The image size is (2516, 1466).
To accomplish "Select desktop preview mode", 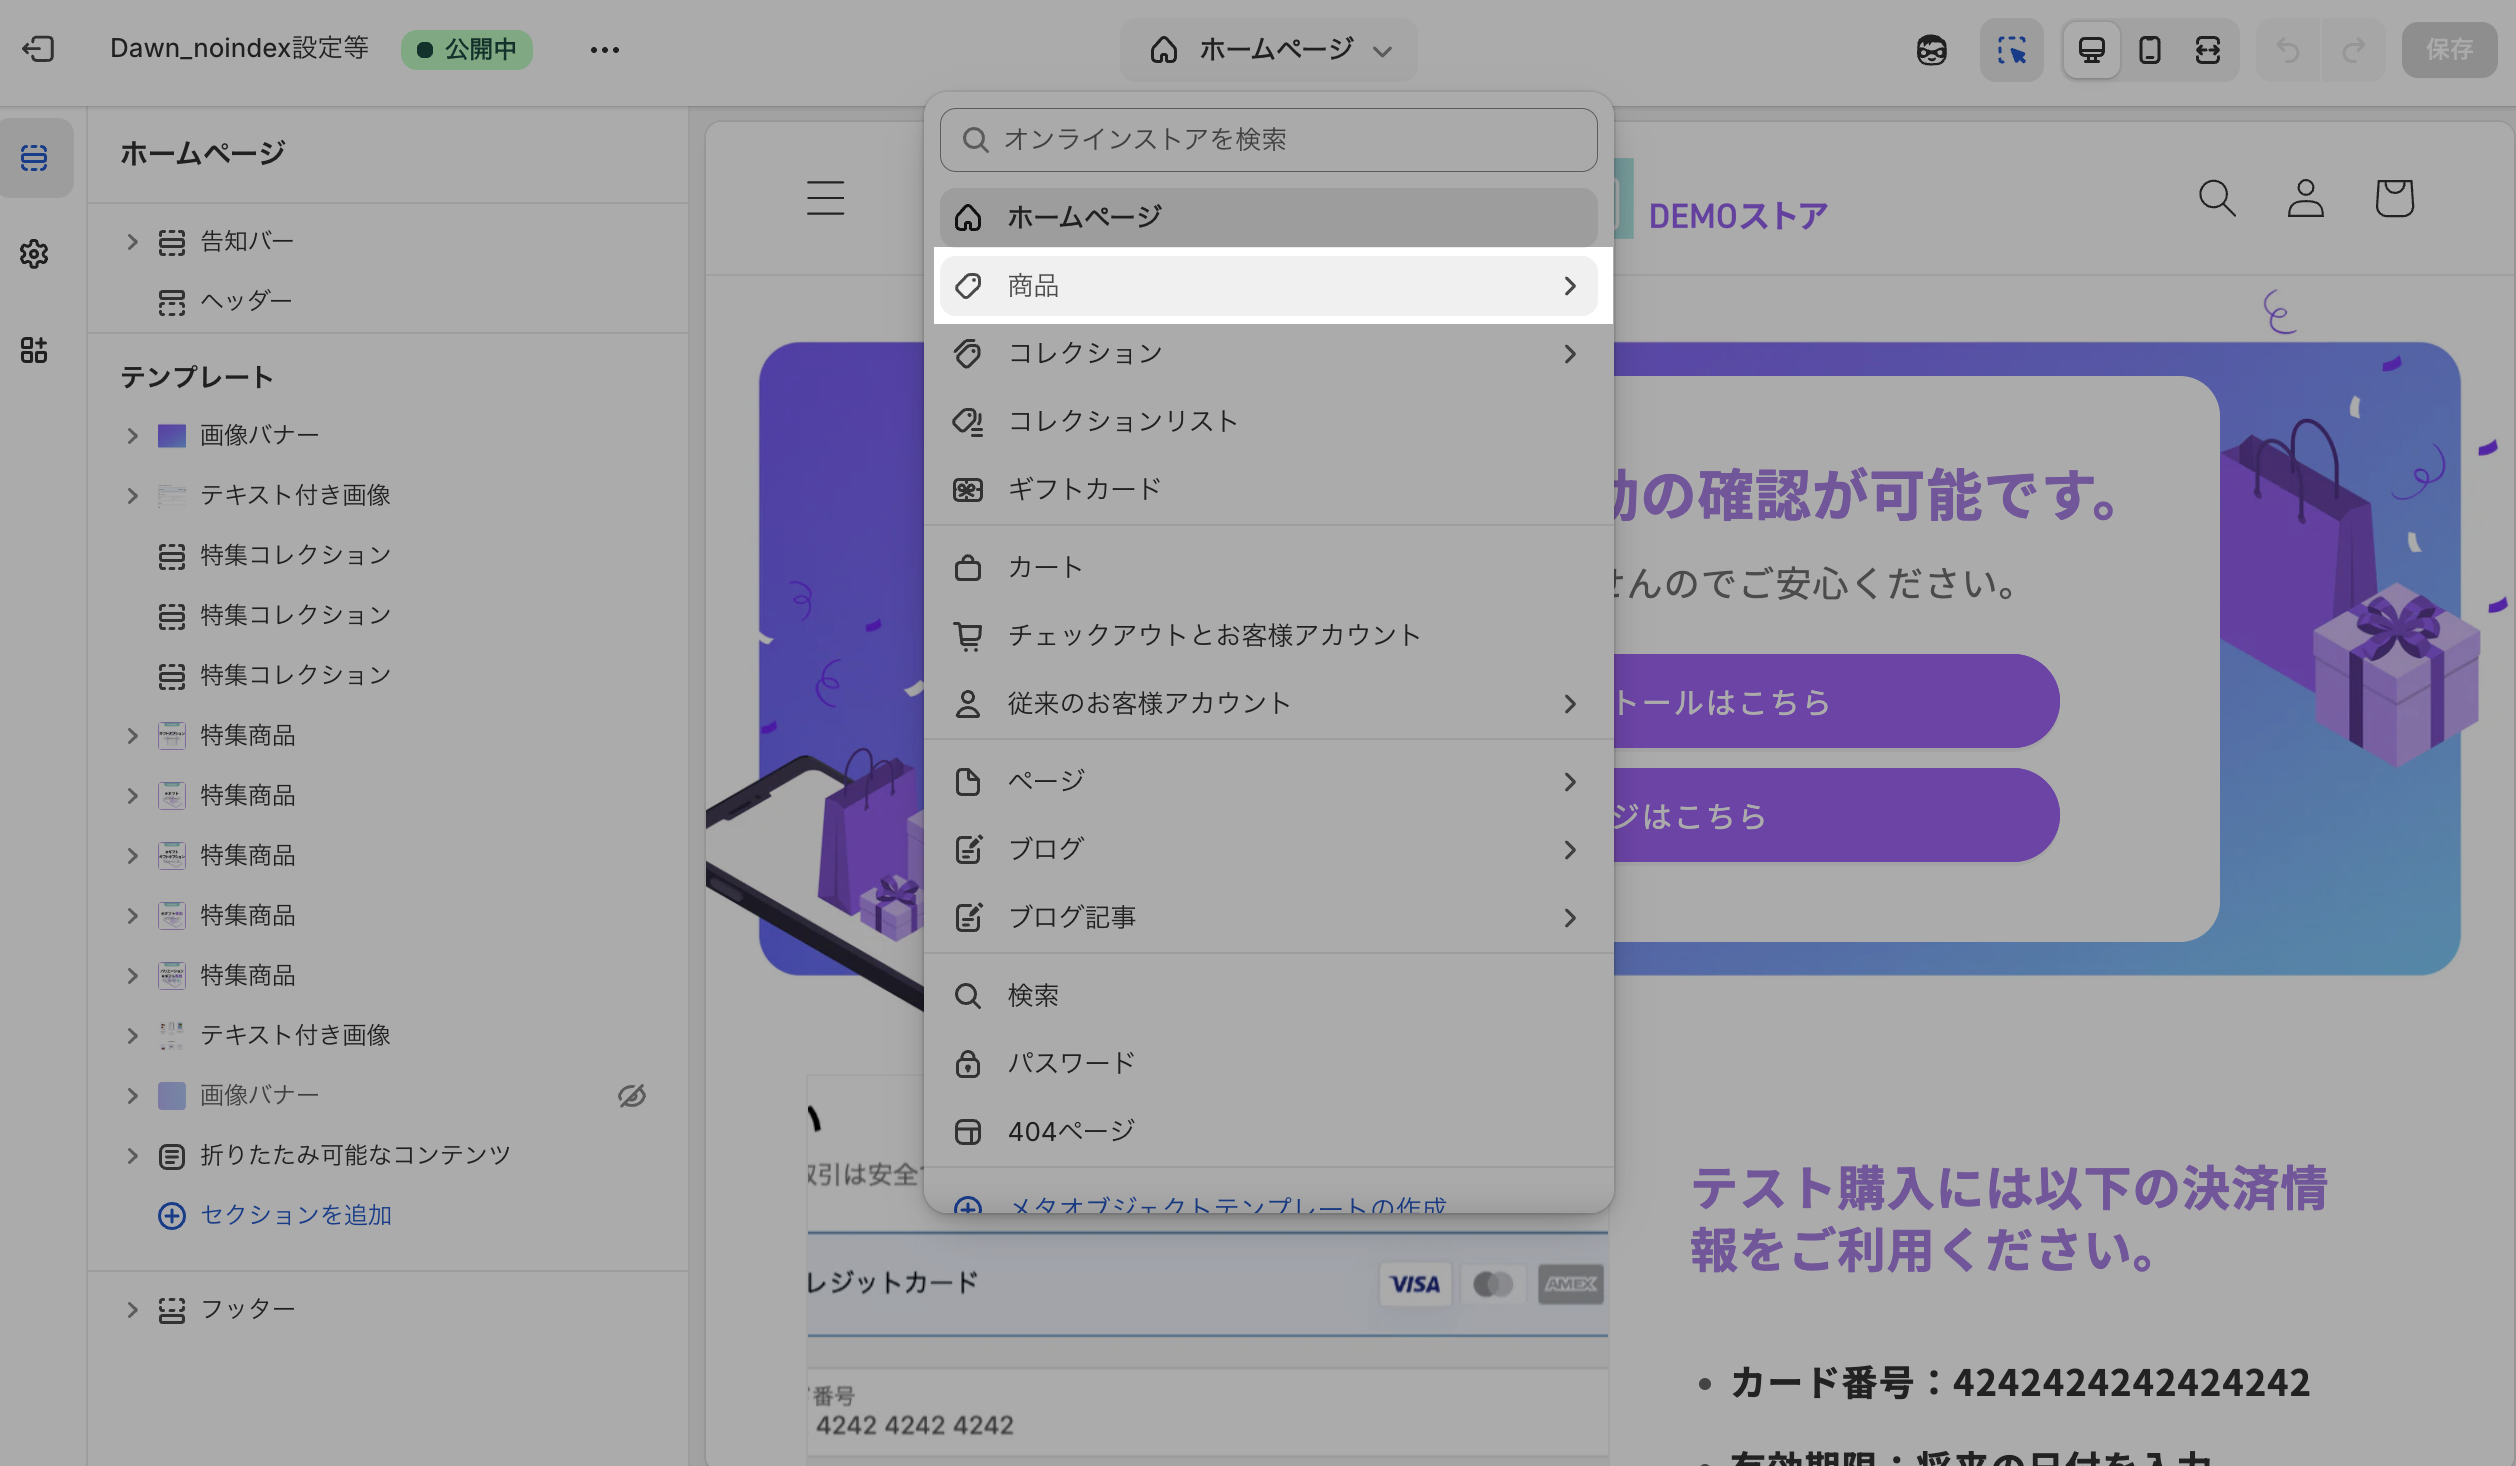I will [2091, 49].
